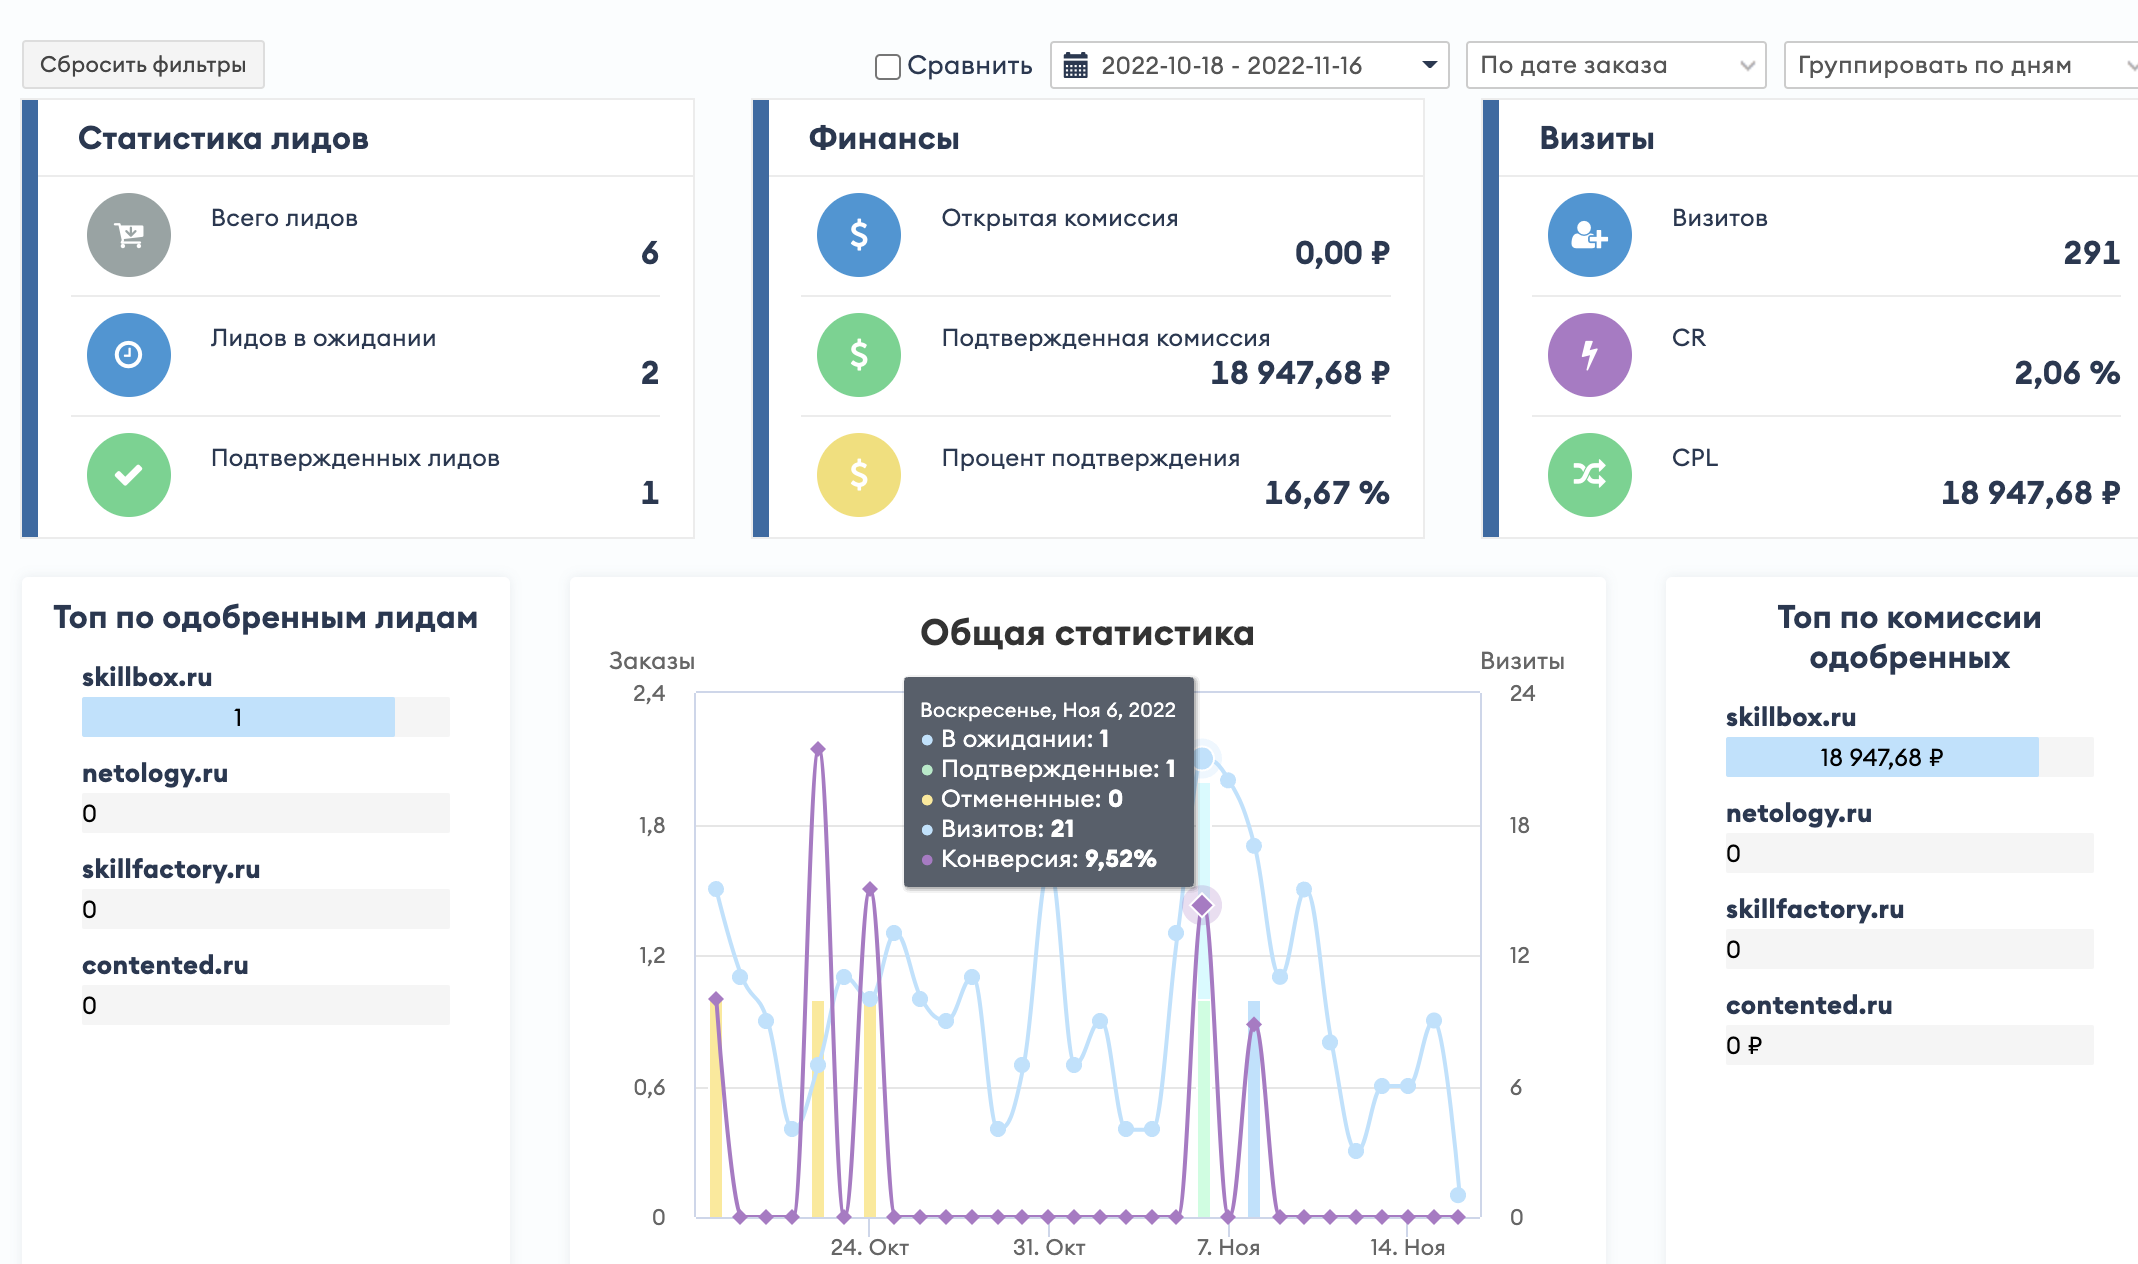Click the green shuffle icon for CPL
The image size is (2138, 1264).
tap(1589, 475)
